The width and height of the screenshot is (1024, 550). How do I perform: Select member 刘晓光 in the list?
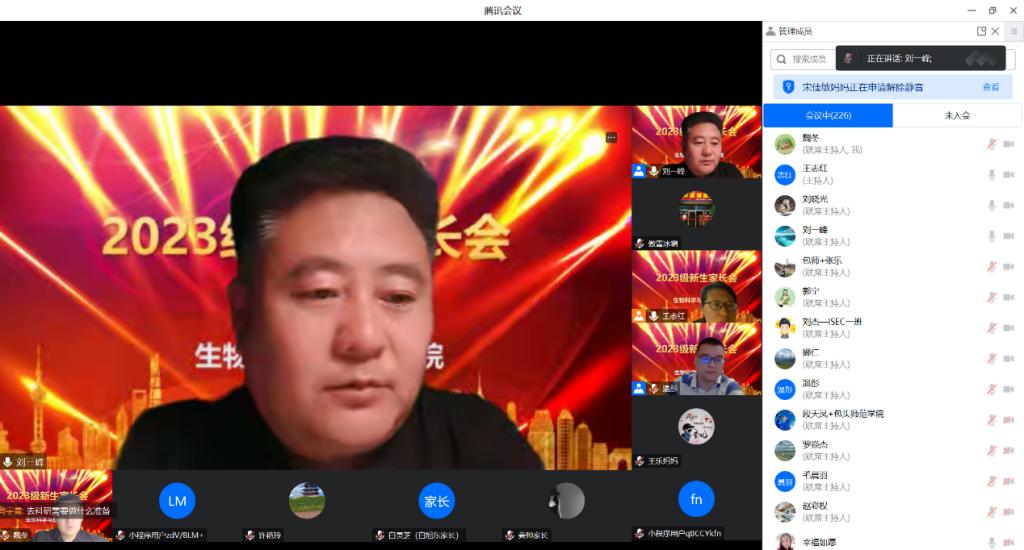[893, 205]
